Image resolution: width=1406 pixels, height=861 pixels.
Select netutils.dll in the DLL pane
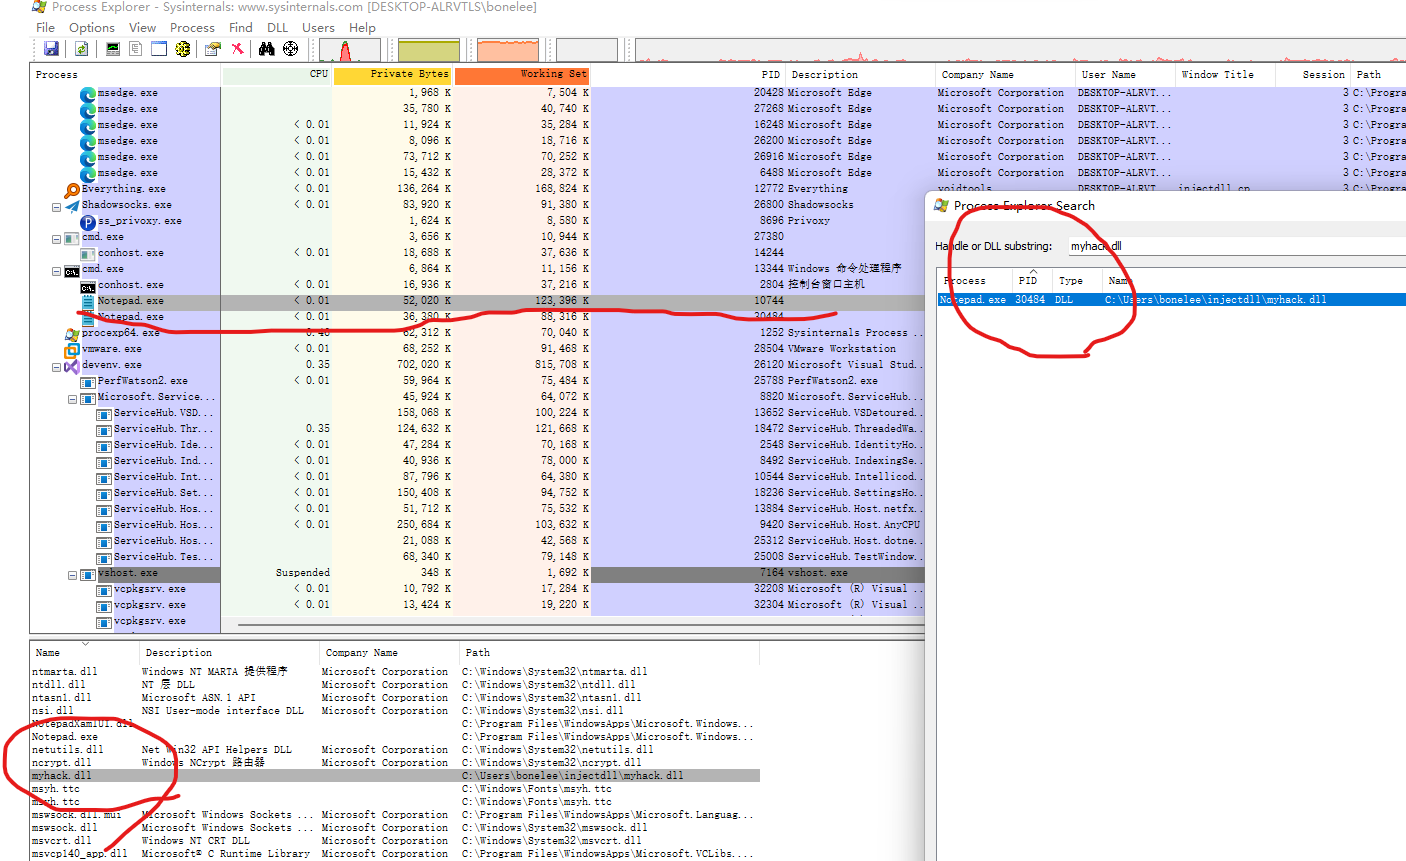pos(395,750)
